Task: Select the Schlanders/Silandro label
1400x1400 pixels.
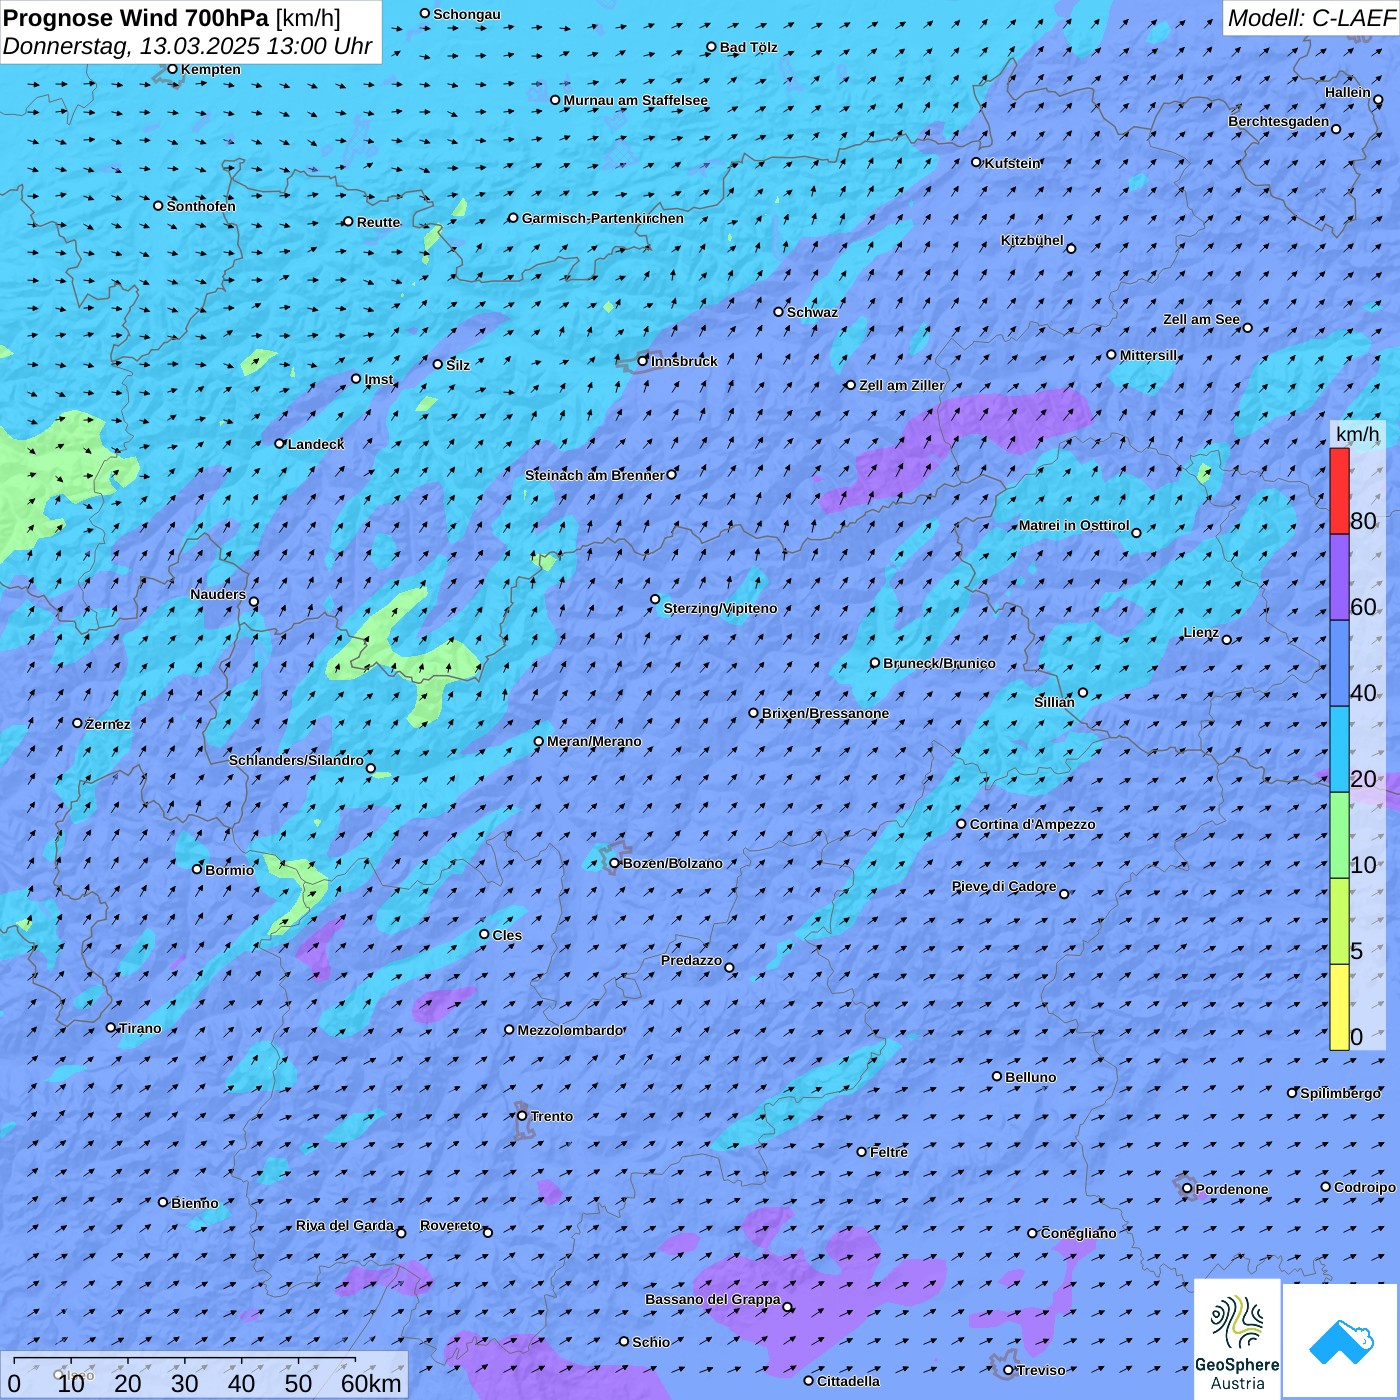Action: pos(296,760)
